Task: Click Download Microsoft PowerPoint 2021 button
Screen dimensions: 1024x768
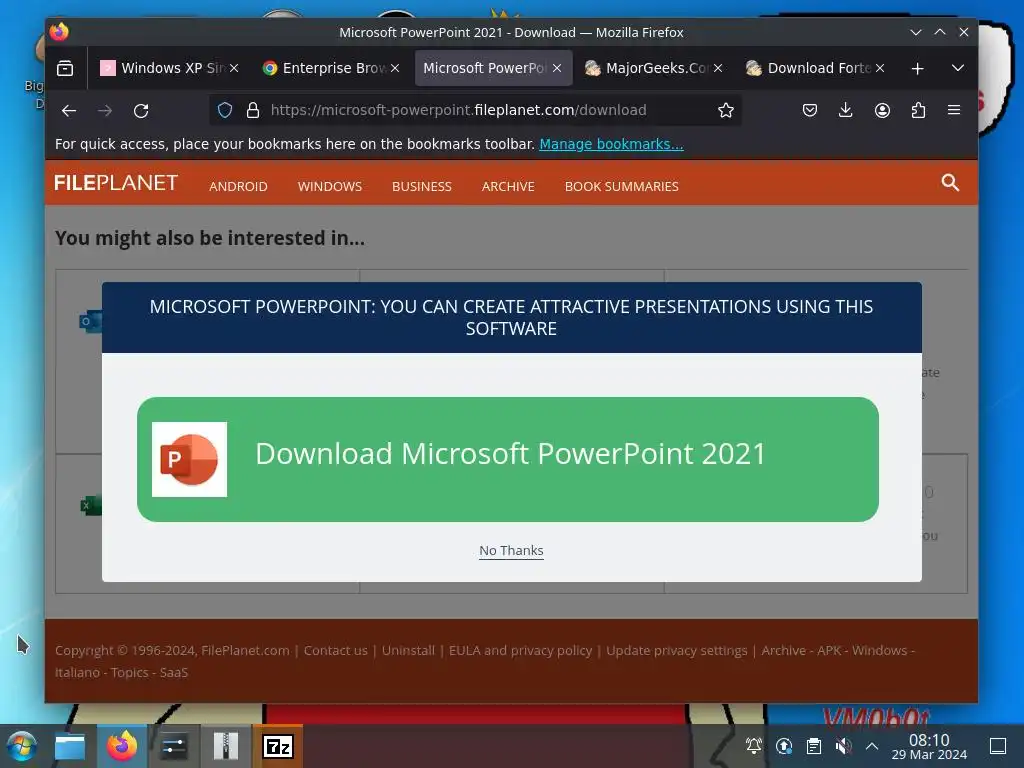Action: point(507,459)
